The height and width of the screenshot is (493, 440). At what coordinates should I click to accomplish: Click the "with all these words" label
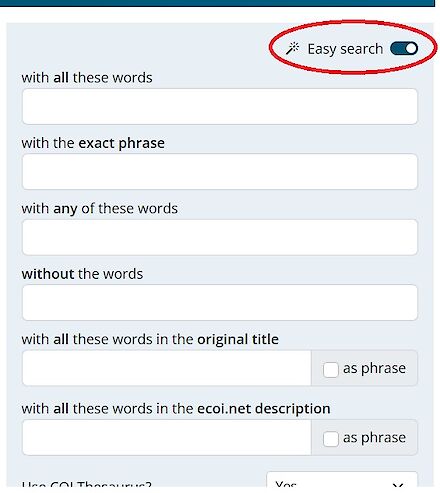[x=87, y=78]
